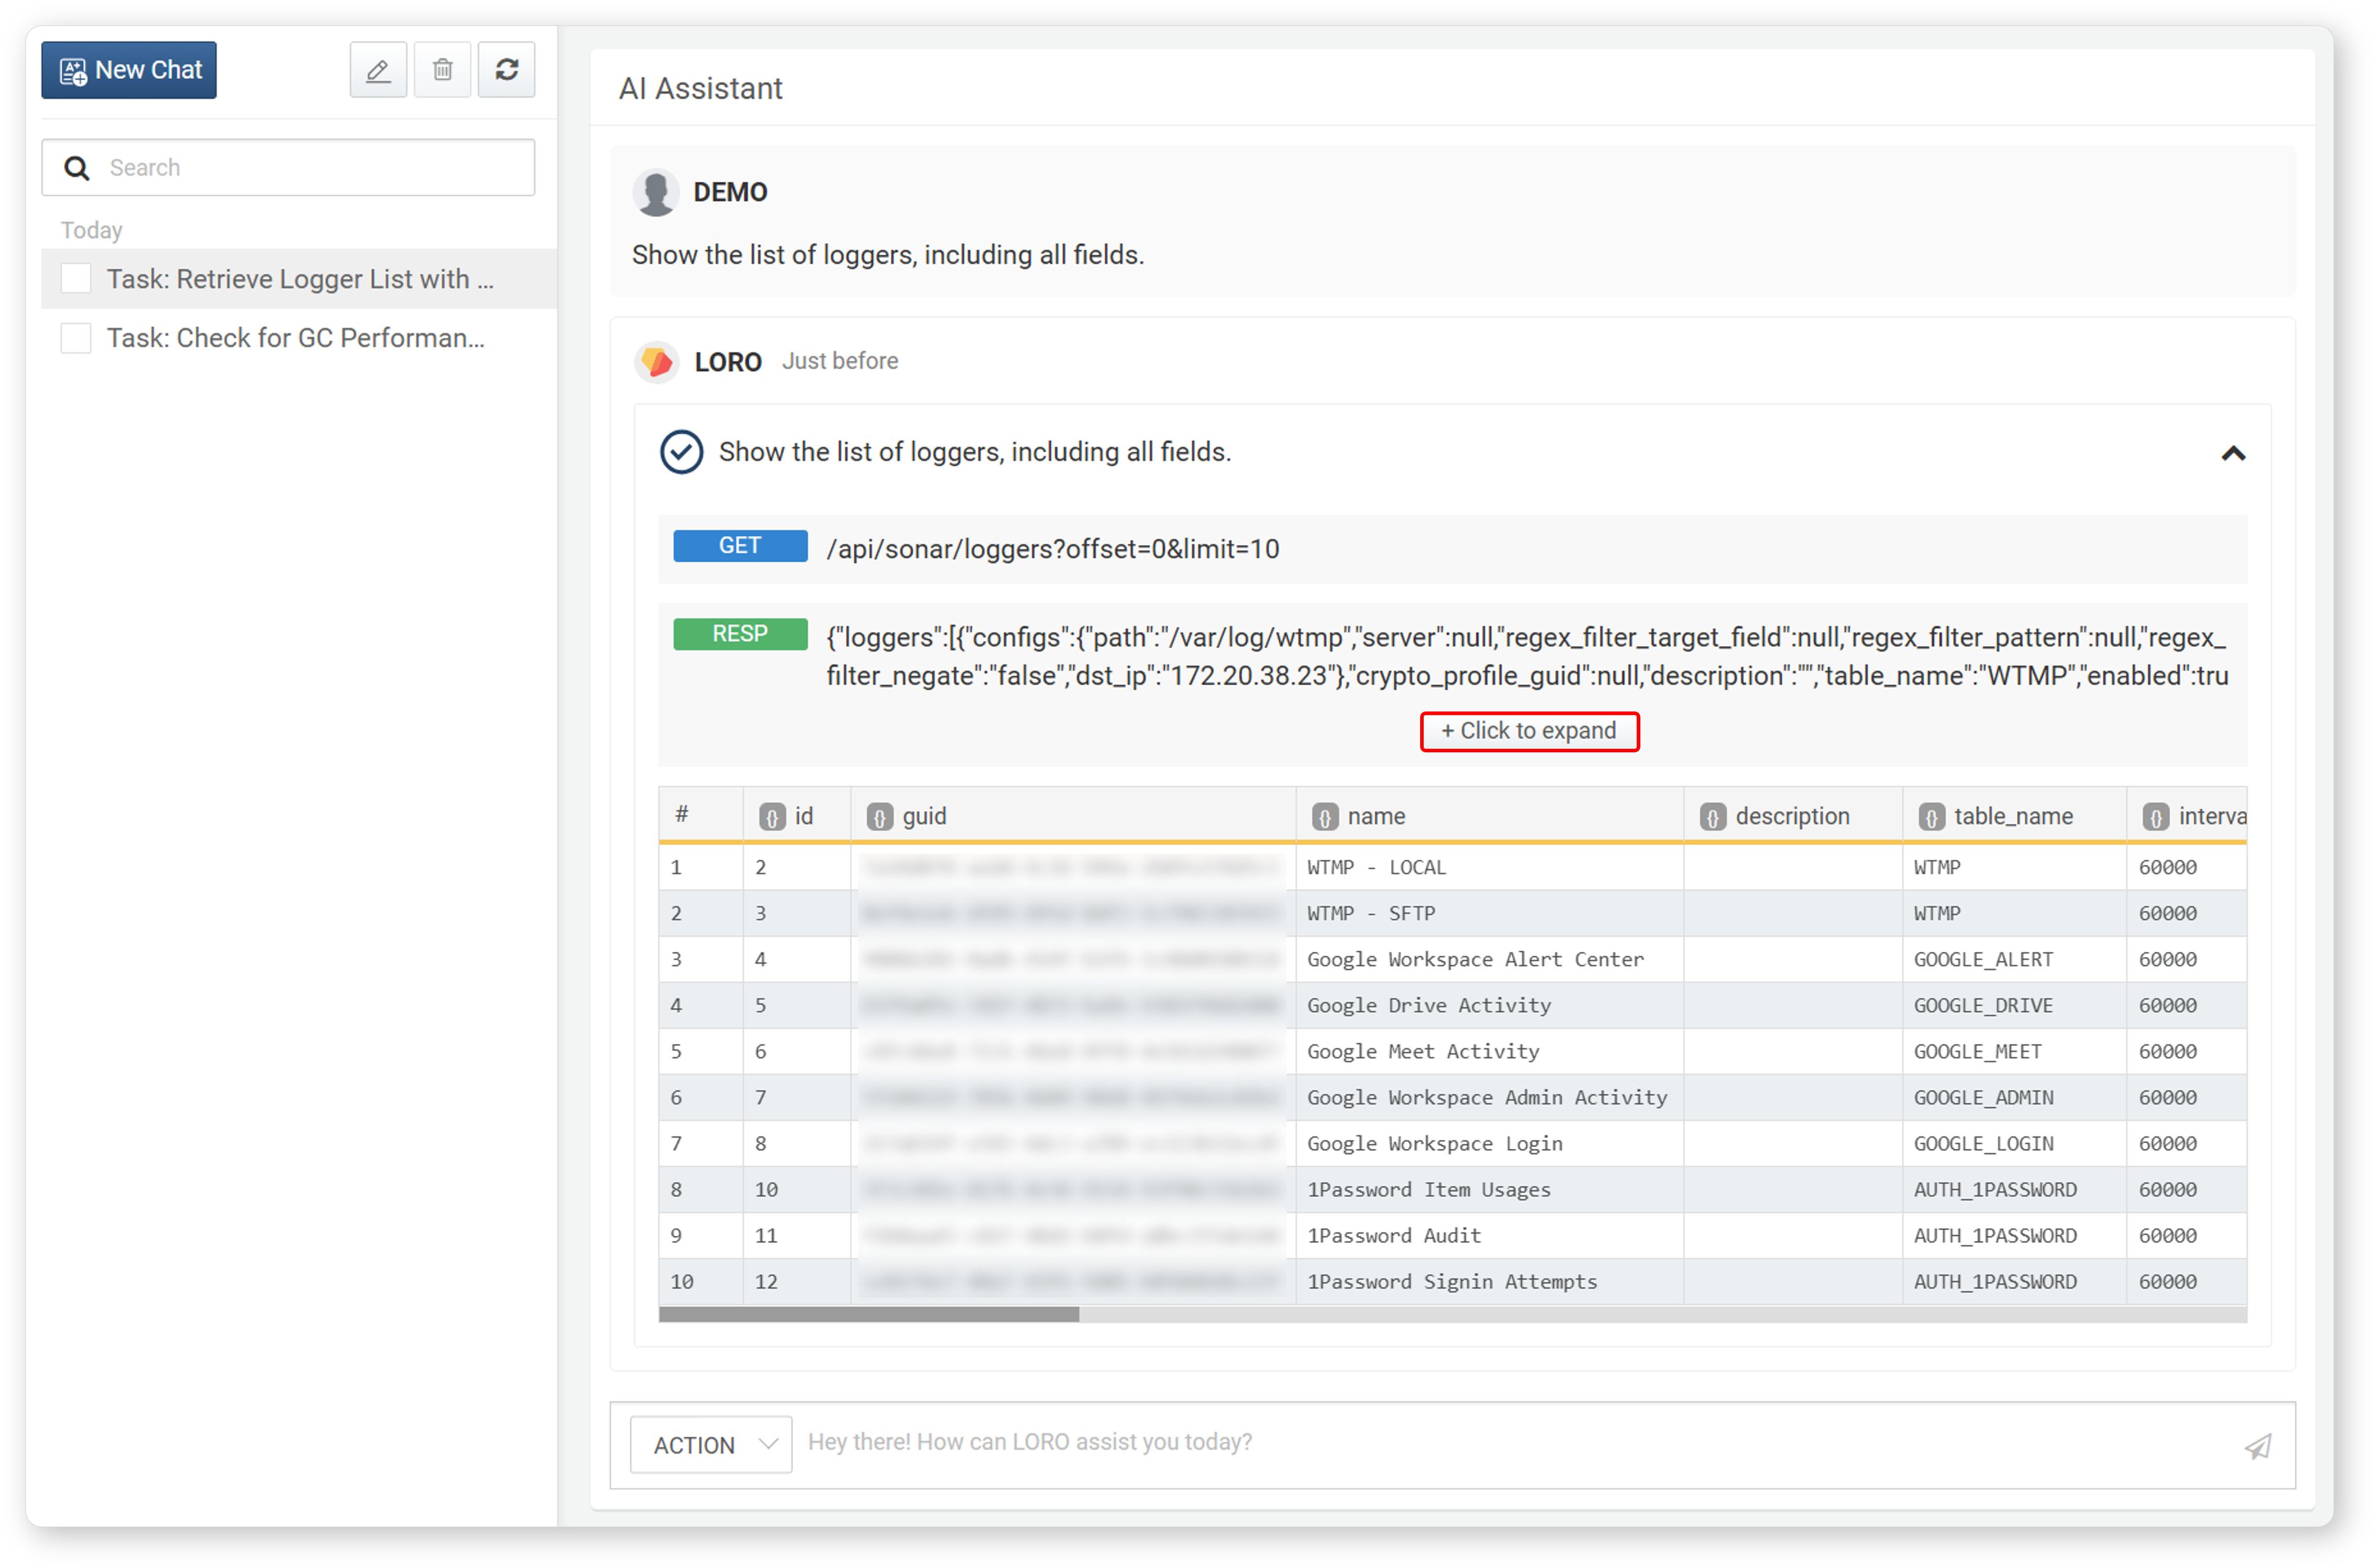The image size is (2375, 1568).
Task: Click the blue GET method badge
Action: point(740,546)
